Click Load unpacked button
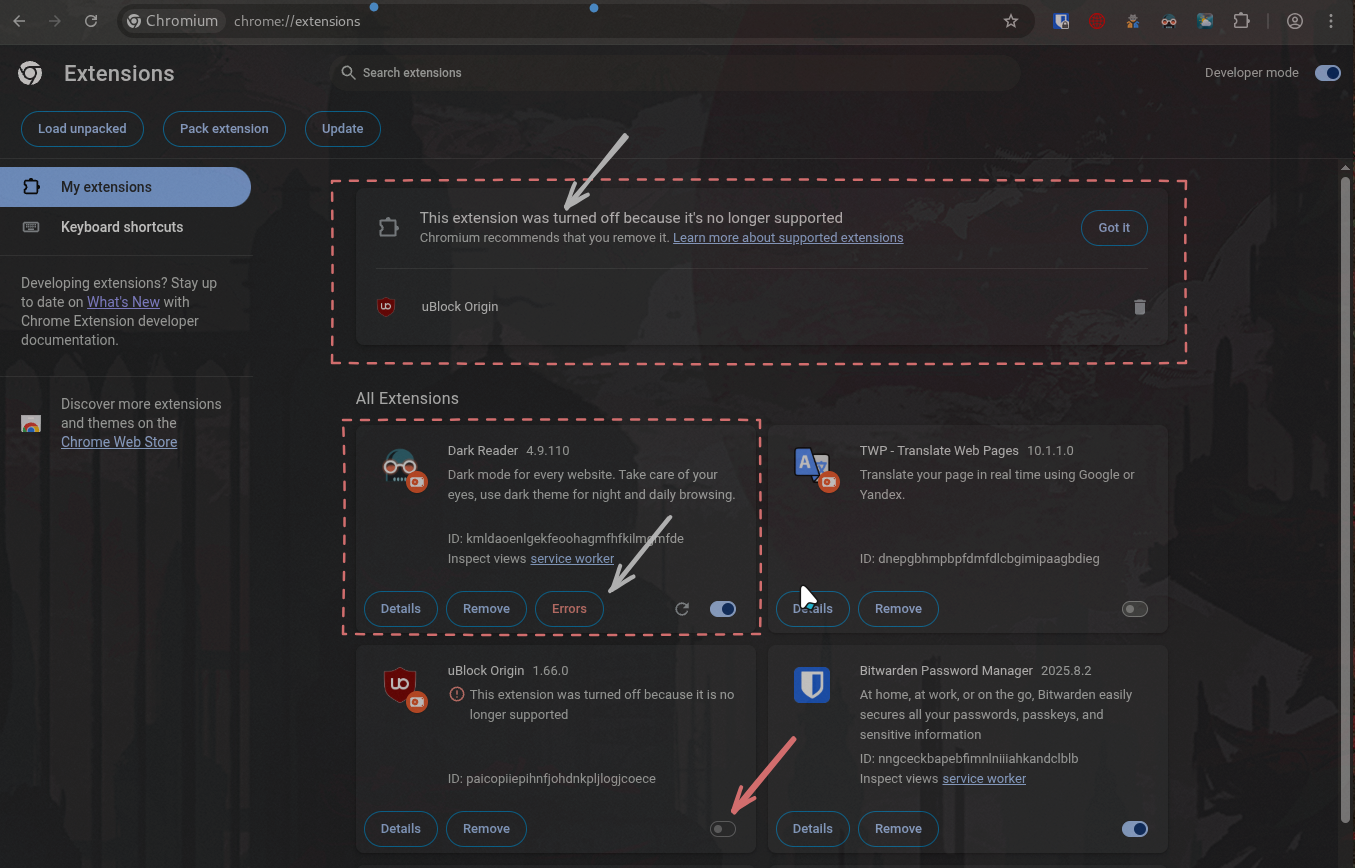Viewport: 1355px width, 868px height. 82,129
